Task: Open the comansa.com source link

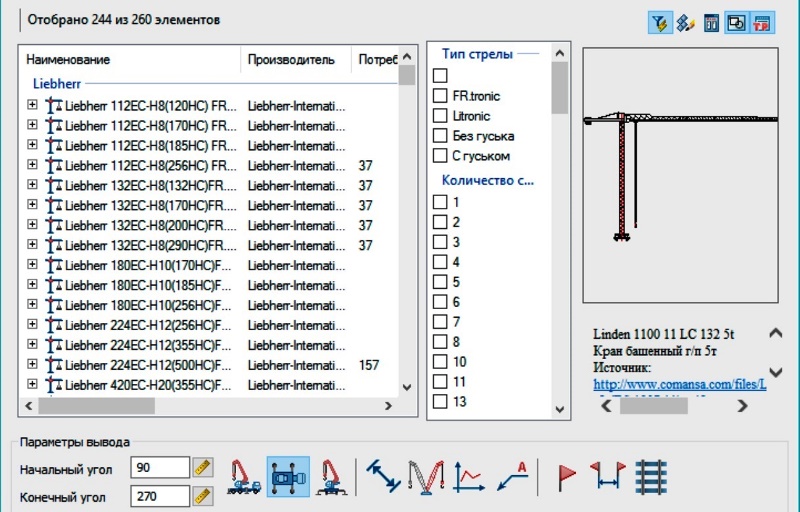Action: [680, 385]
